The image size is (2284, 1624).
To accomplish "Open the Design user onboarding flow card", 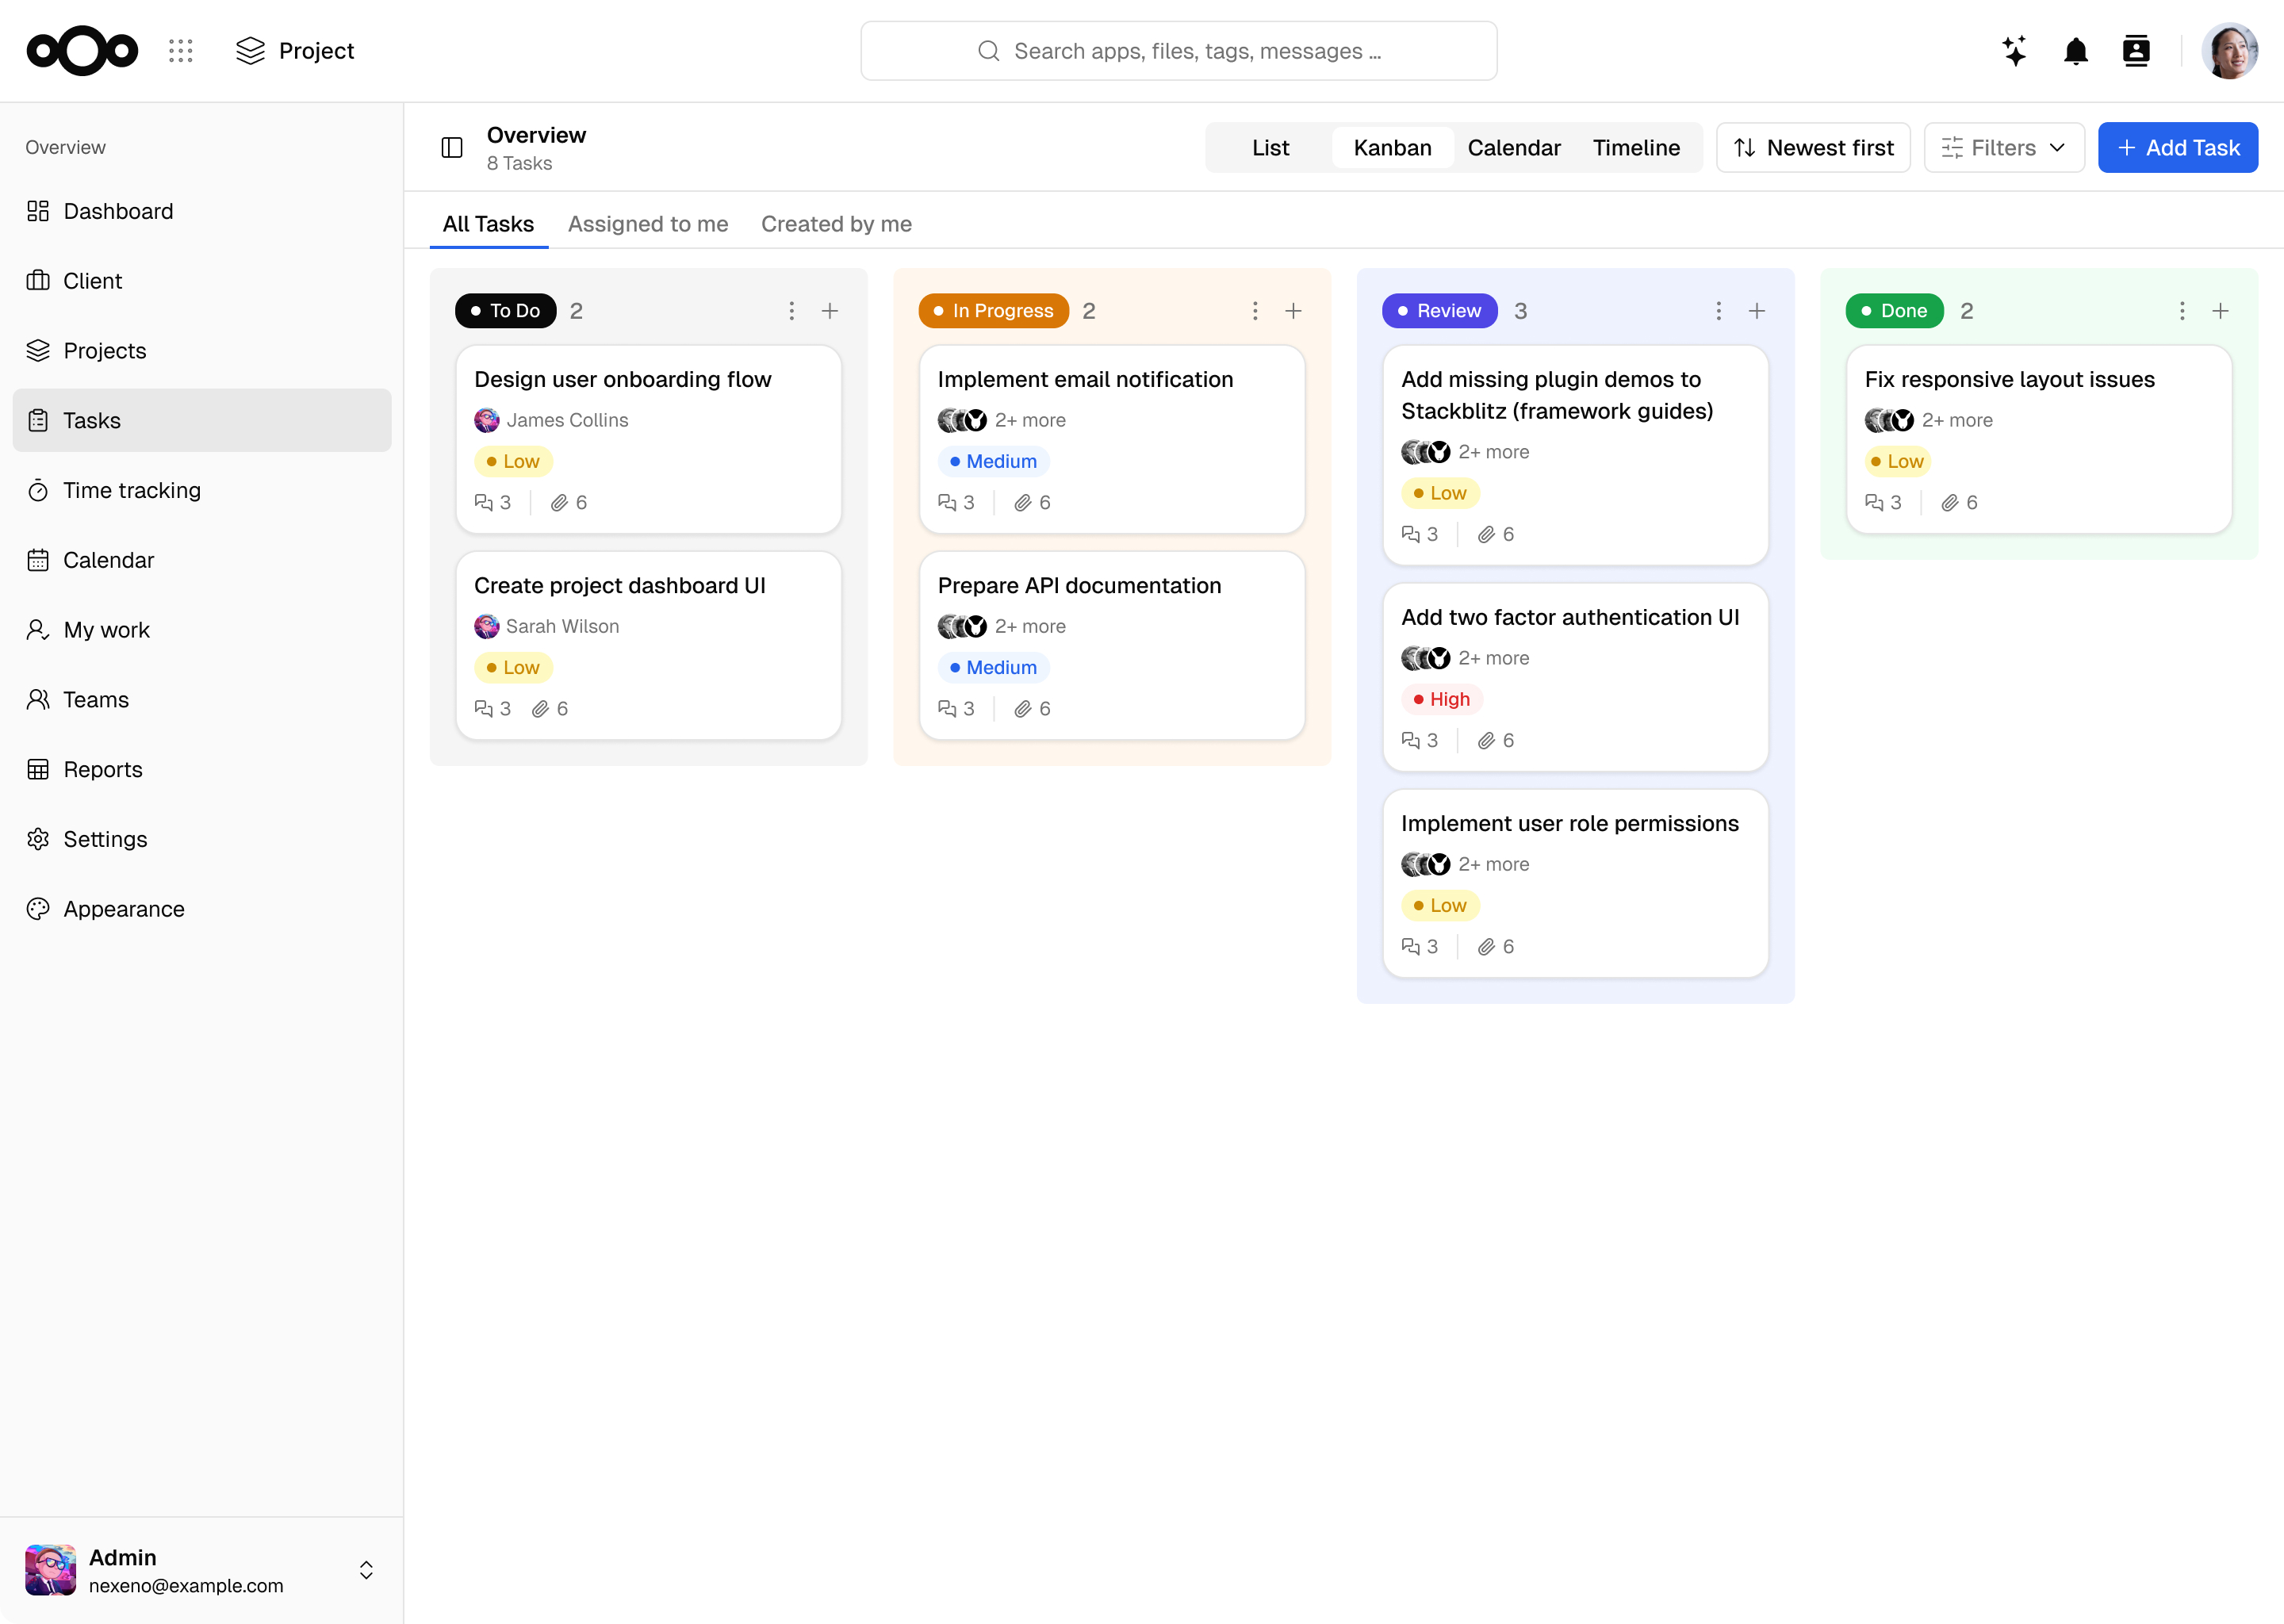I will 648,439.
